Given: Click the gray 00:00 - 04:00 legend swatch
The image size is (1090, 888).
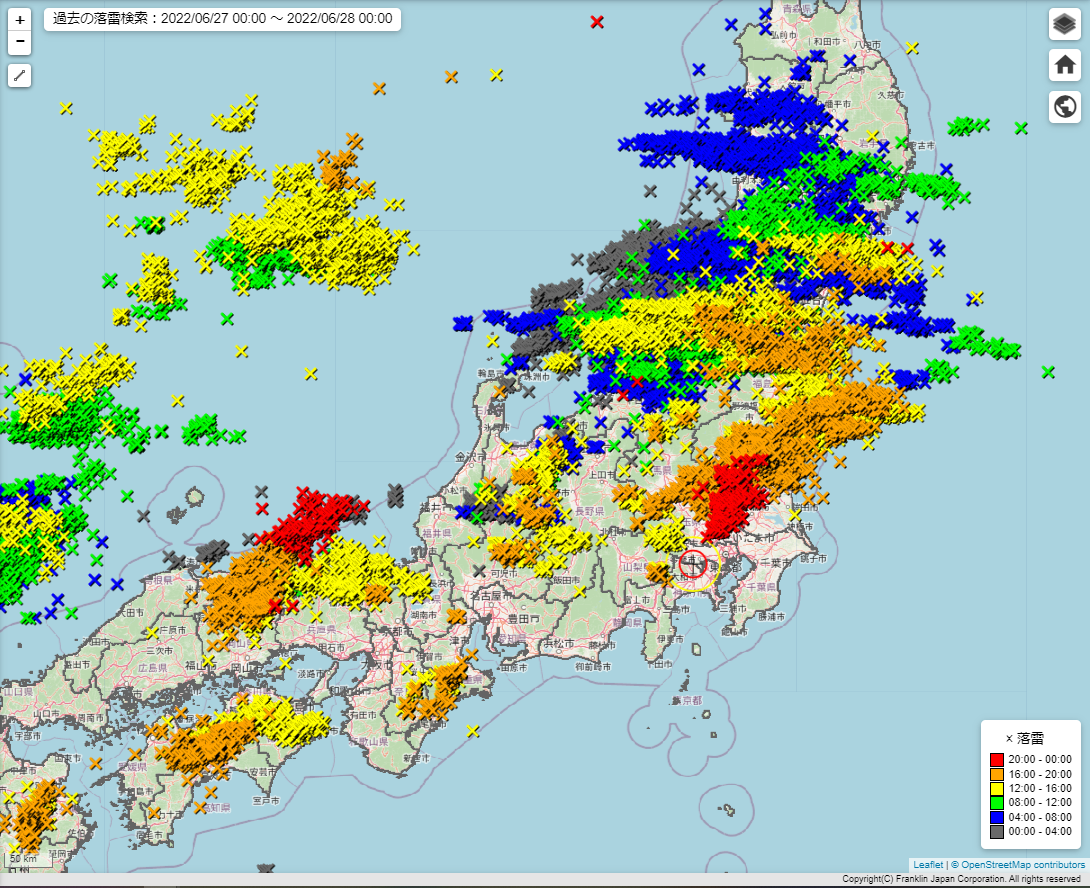Looking at the screenshot, I should pos(996,831).
